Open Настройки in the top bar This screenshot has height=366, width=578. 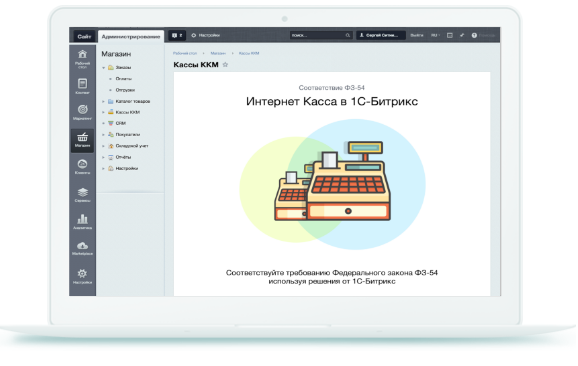click(x=206, y=35)
